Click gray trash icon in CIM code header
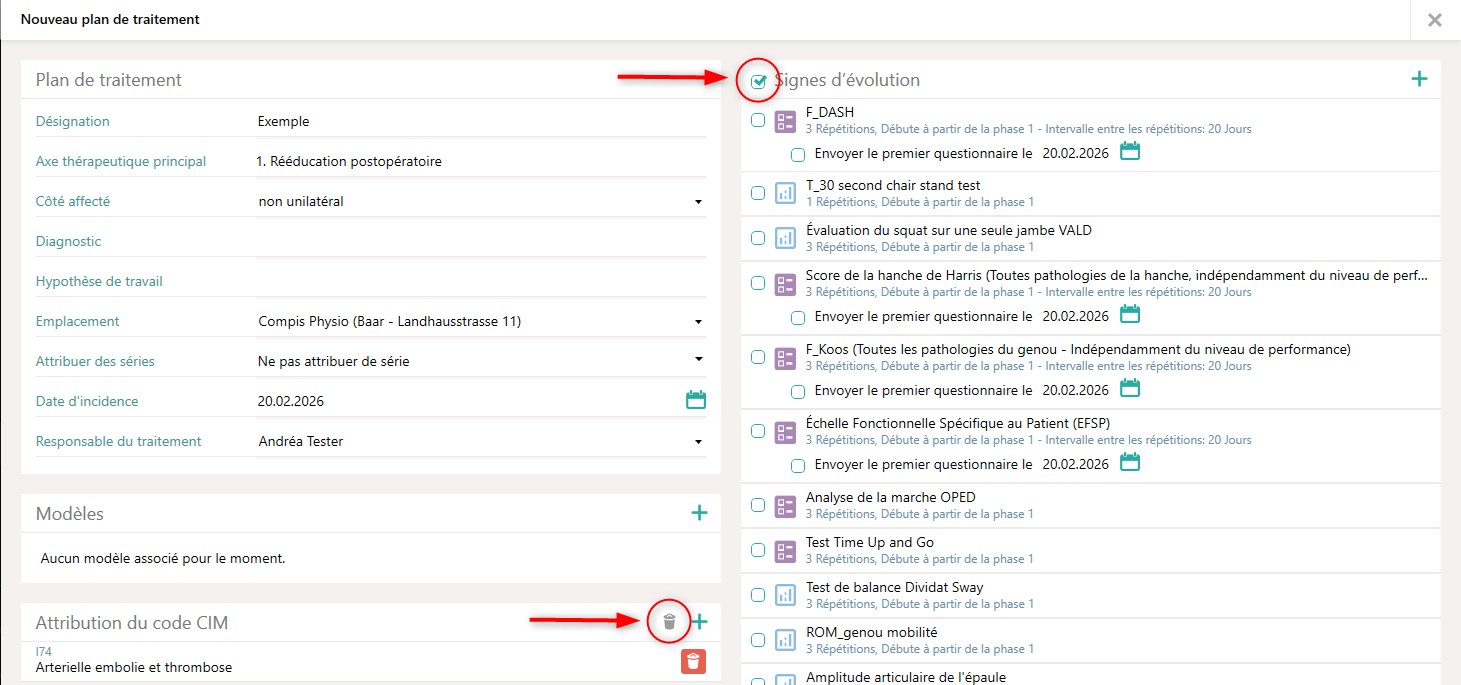 click(669, 622)
